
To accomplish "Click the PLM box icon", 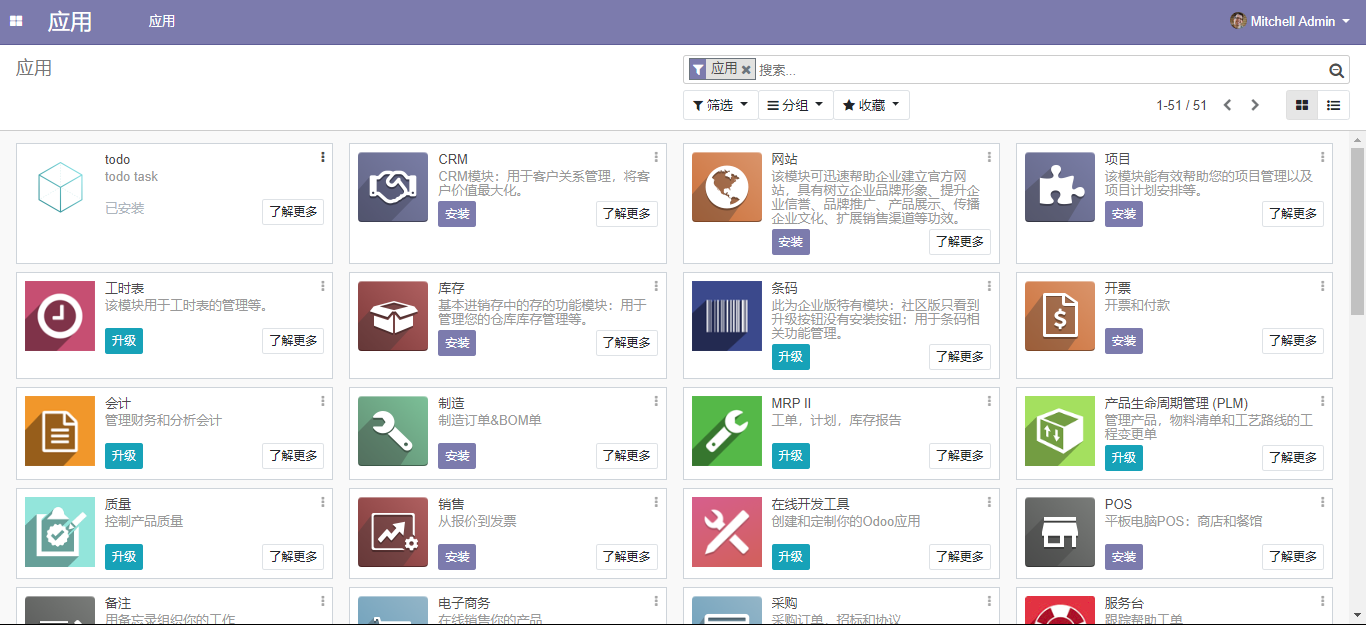I will tap(1060, 431).
